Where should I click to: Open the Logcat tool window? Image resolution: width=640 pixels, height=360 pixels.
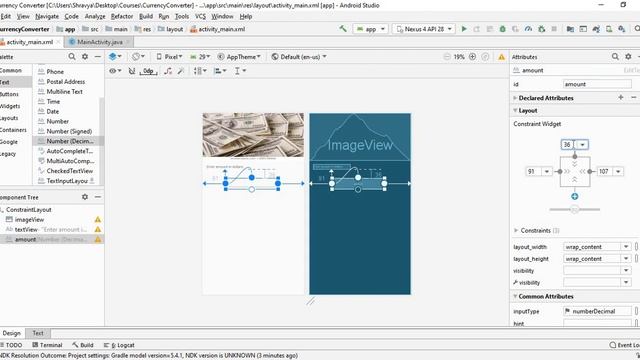click(119, 345)
